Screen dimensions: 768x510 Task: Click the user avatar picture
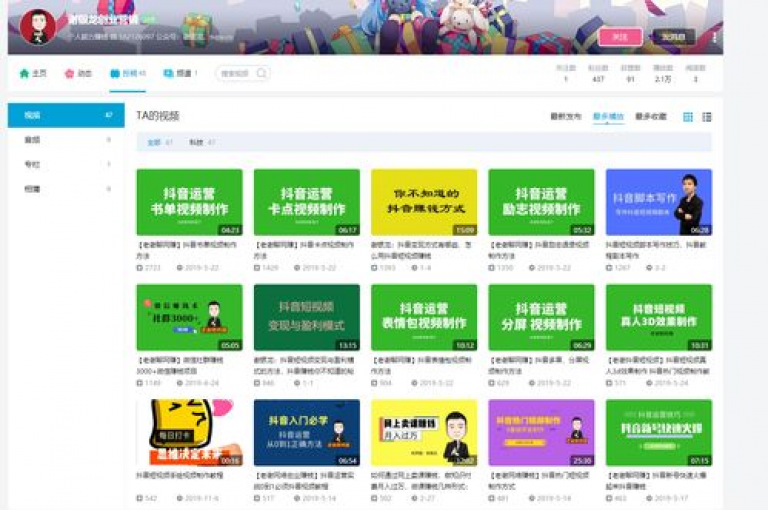(x=38, y=27)
